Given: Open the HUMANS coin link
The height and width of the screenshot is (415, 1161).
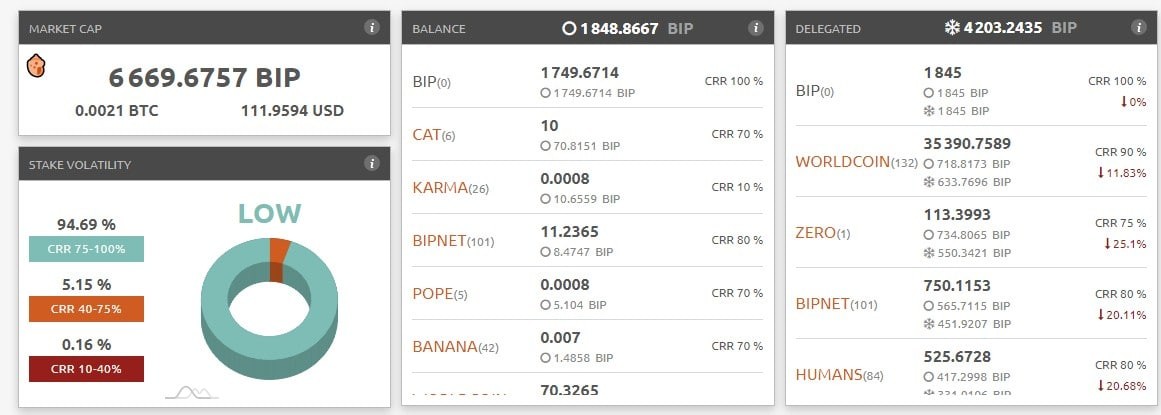Looking at the screenshot, I should (829, 375).
